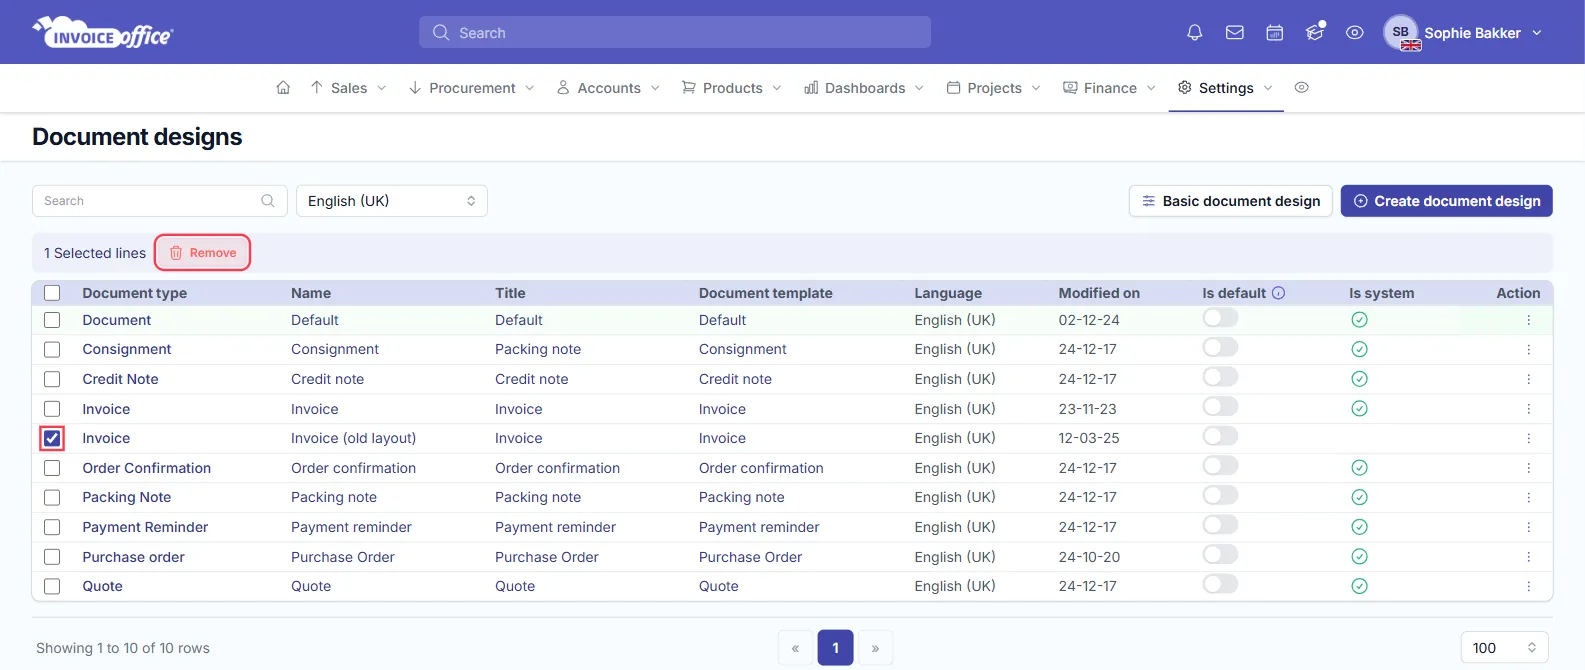This screenshot has width=1585, height=670.
Task: Open the calendar icon in header
Action: coord(1274,33)
